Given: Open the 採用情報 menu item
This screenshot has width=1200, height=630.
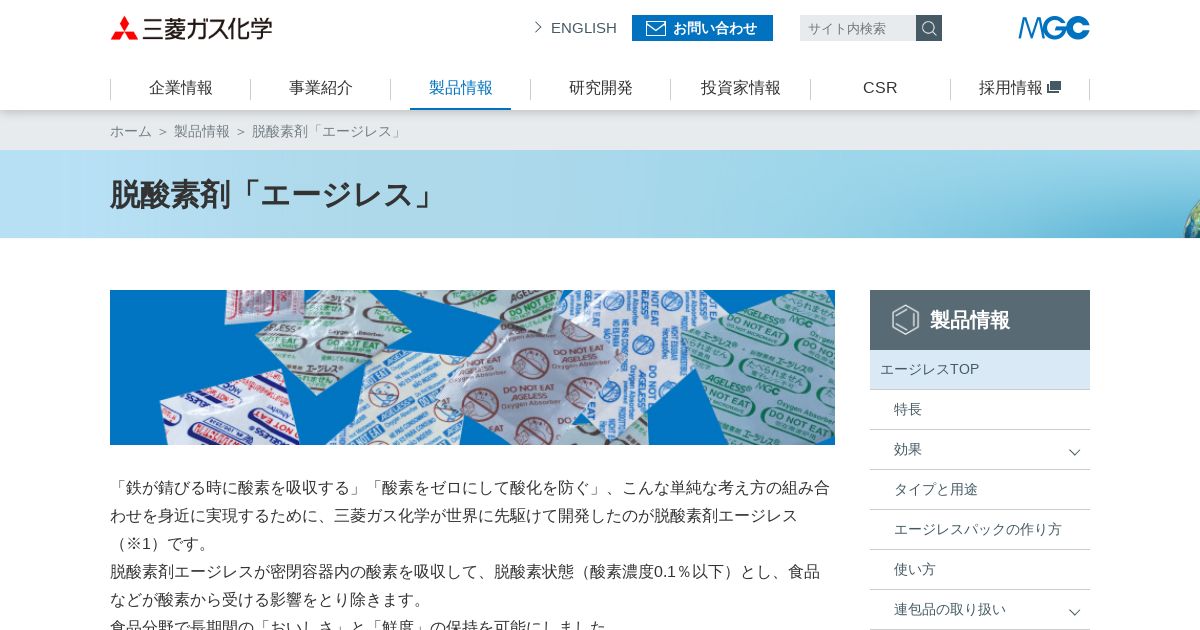Looking at the screenshot, I should (1020, 88).
